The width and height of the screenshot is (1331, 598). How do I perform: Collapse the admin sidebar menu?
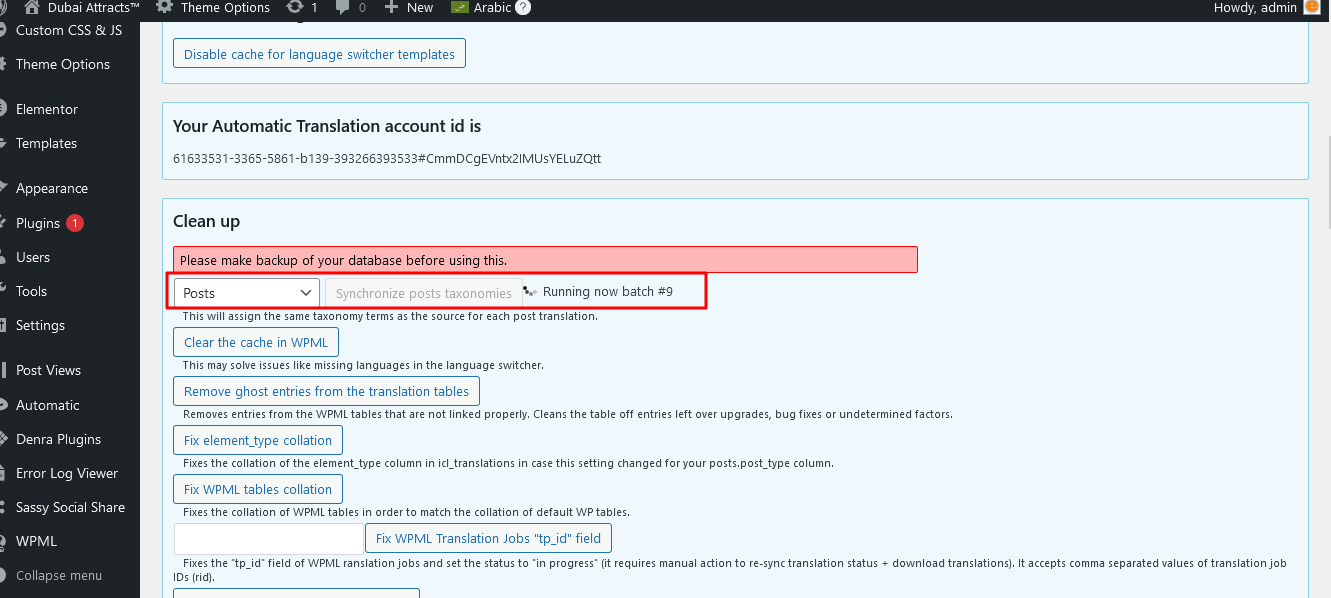(x=59, y=575)
